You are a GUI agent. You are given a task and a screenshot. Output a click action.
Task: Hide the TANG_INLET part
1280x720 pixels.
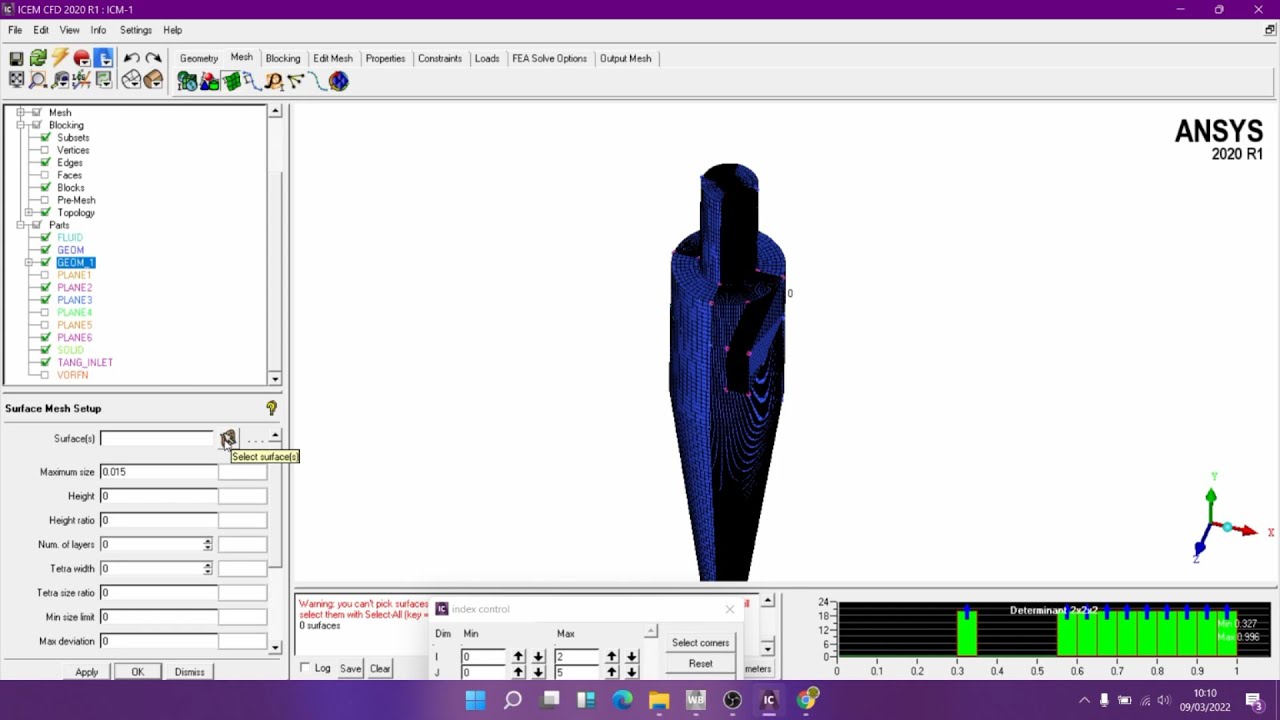(45, 363)
